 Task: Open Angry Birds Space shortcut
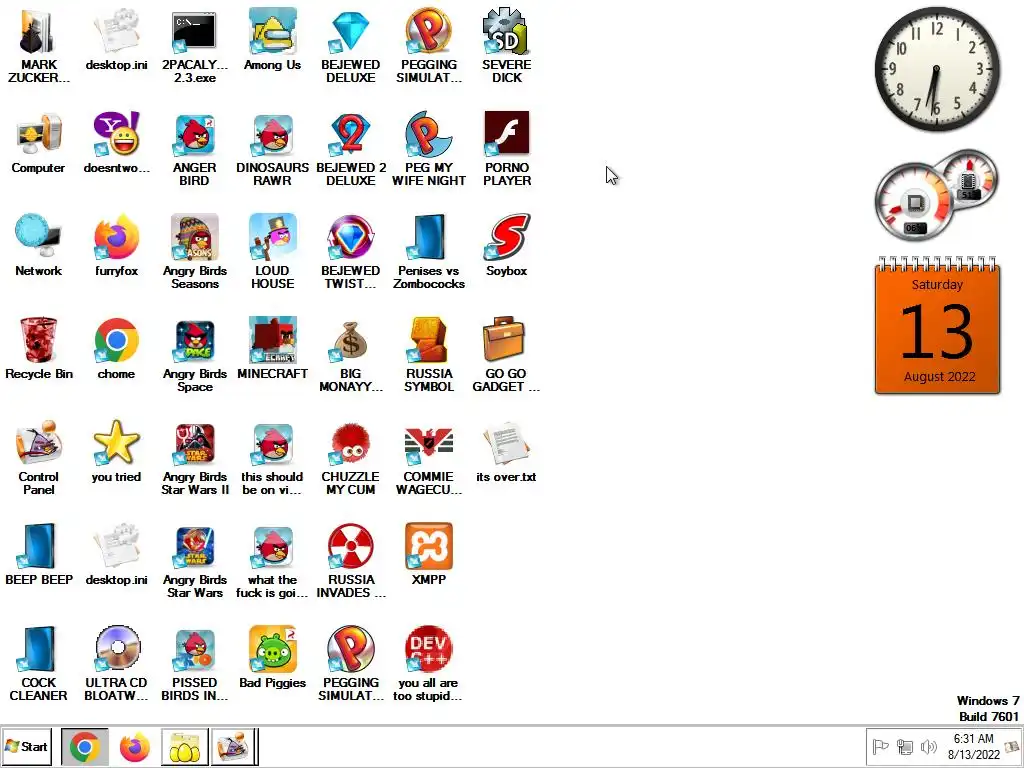point(195,355)
